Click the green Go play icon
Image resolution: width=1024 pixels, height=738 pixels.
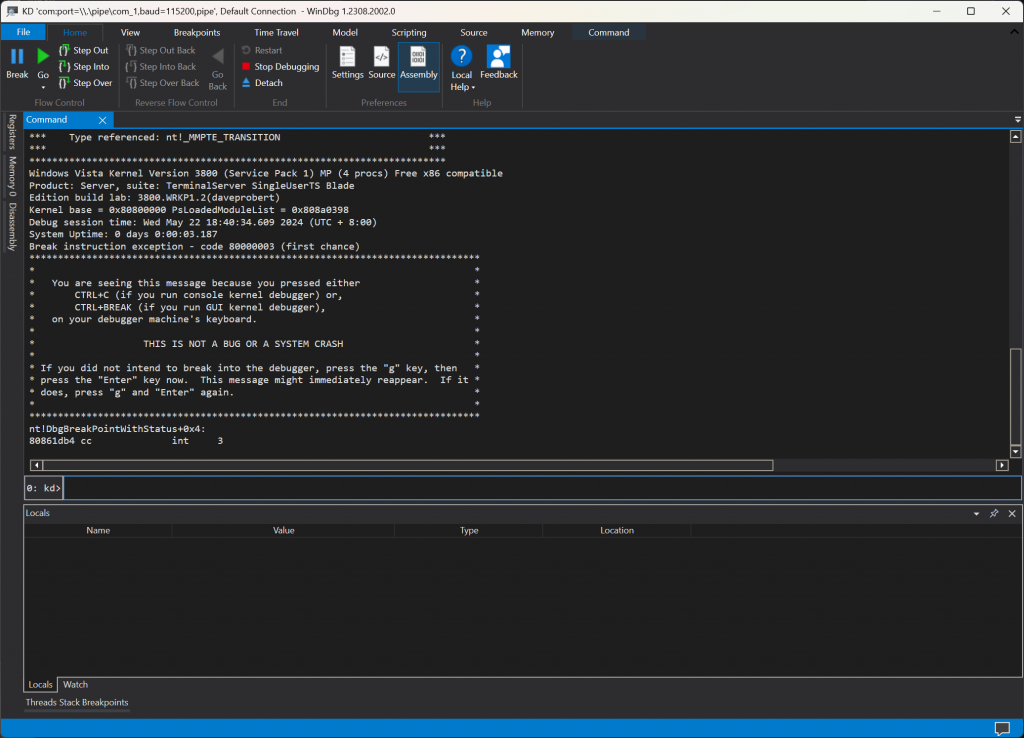click(x=43, y=57)
